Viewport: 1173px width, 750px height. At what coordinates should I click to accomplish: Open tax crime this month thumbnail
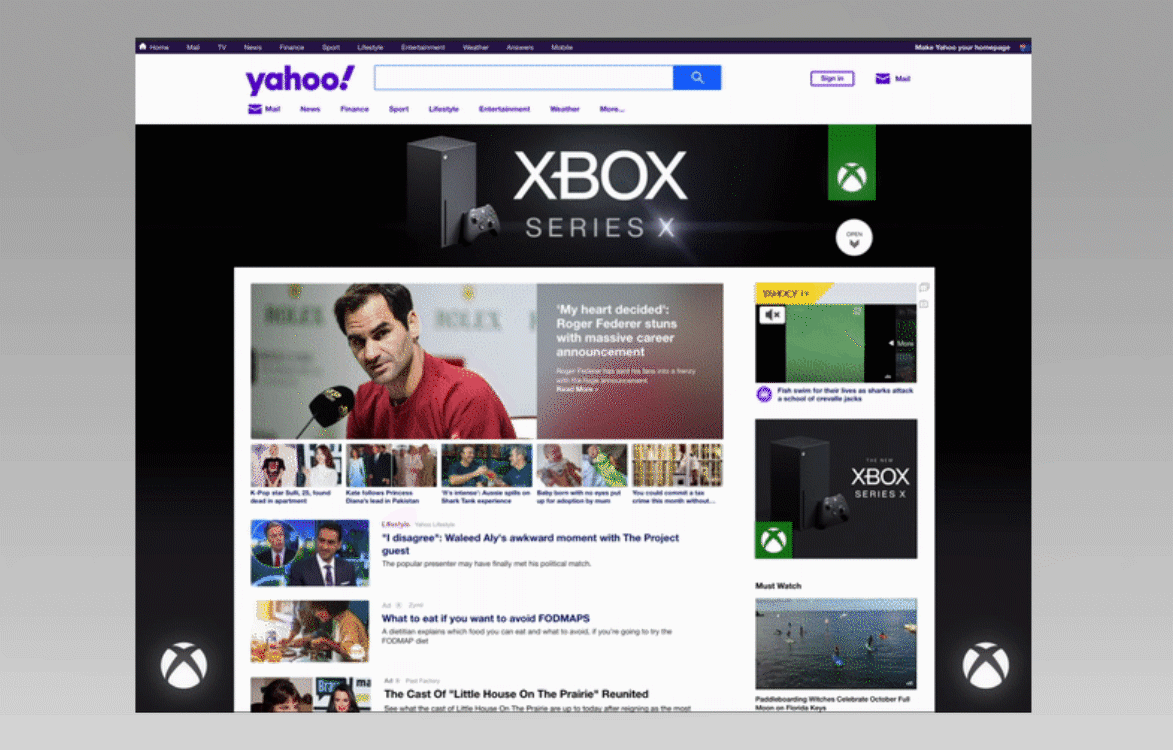click(678, 465)
